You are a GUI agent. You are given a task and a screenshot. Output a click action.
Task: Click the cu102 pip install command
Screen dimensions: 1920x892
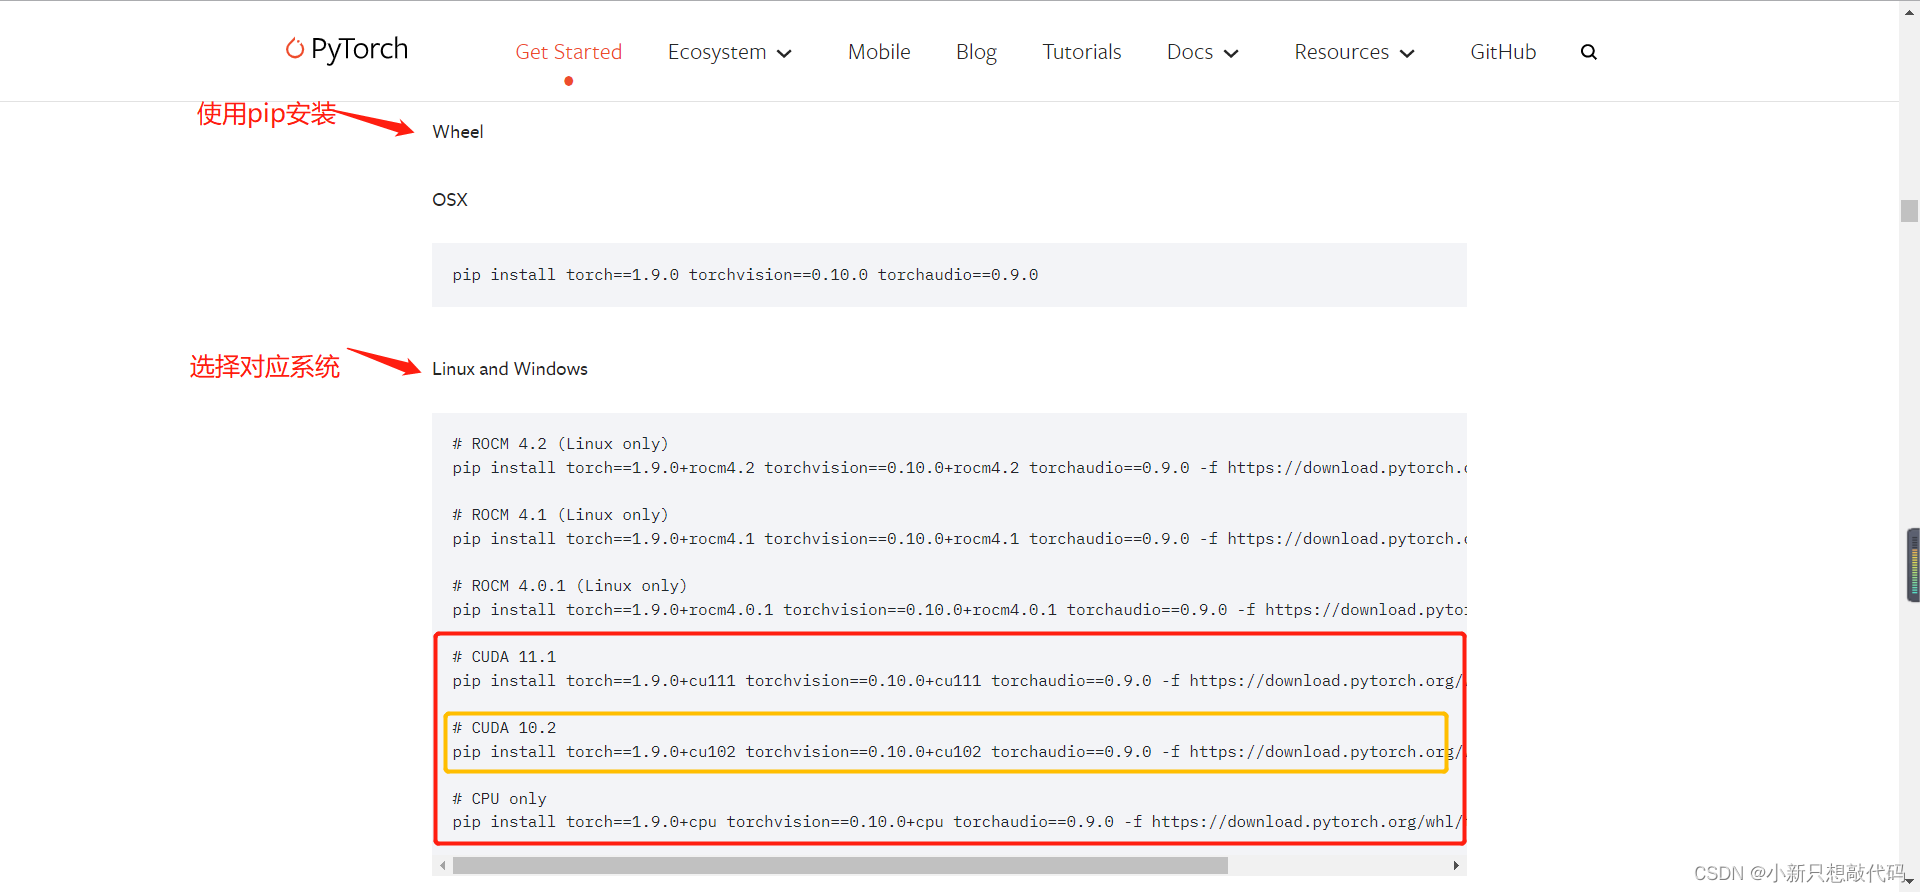pos(957,752)
